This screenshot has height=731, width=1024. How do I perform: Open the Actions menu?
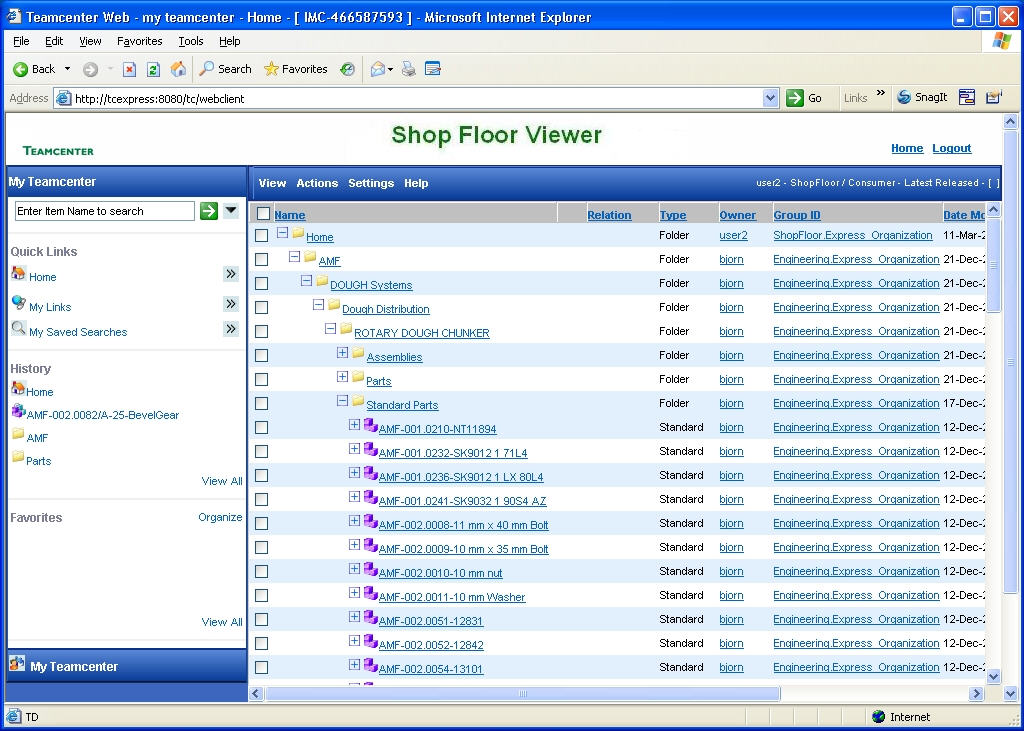click(317, 183)
